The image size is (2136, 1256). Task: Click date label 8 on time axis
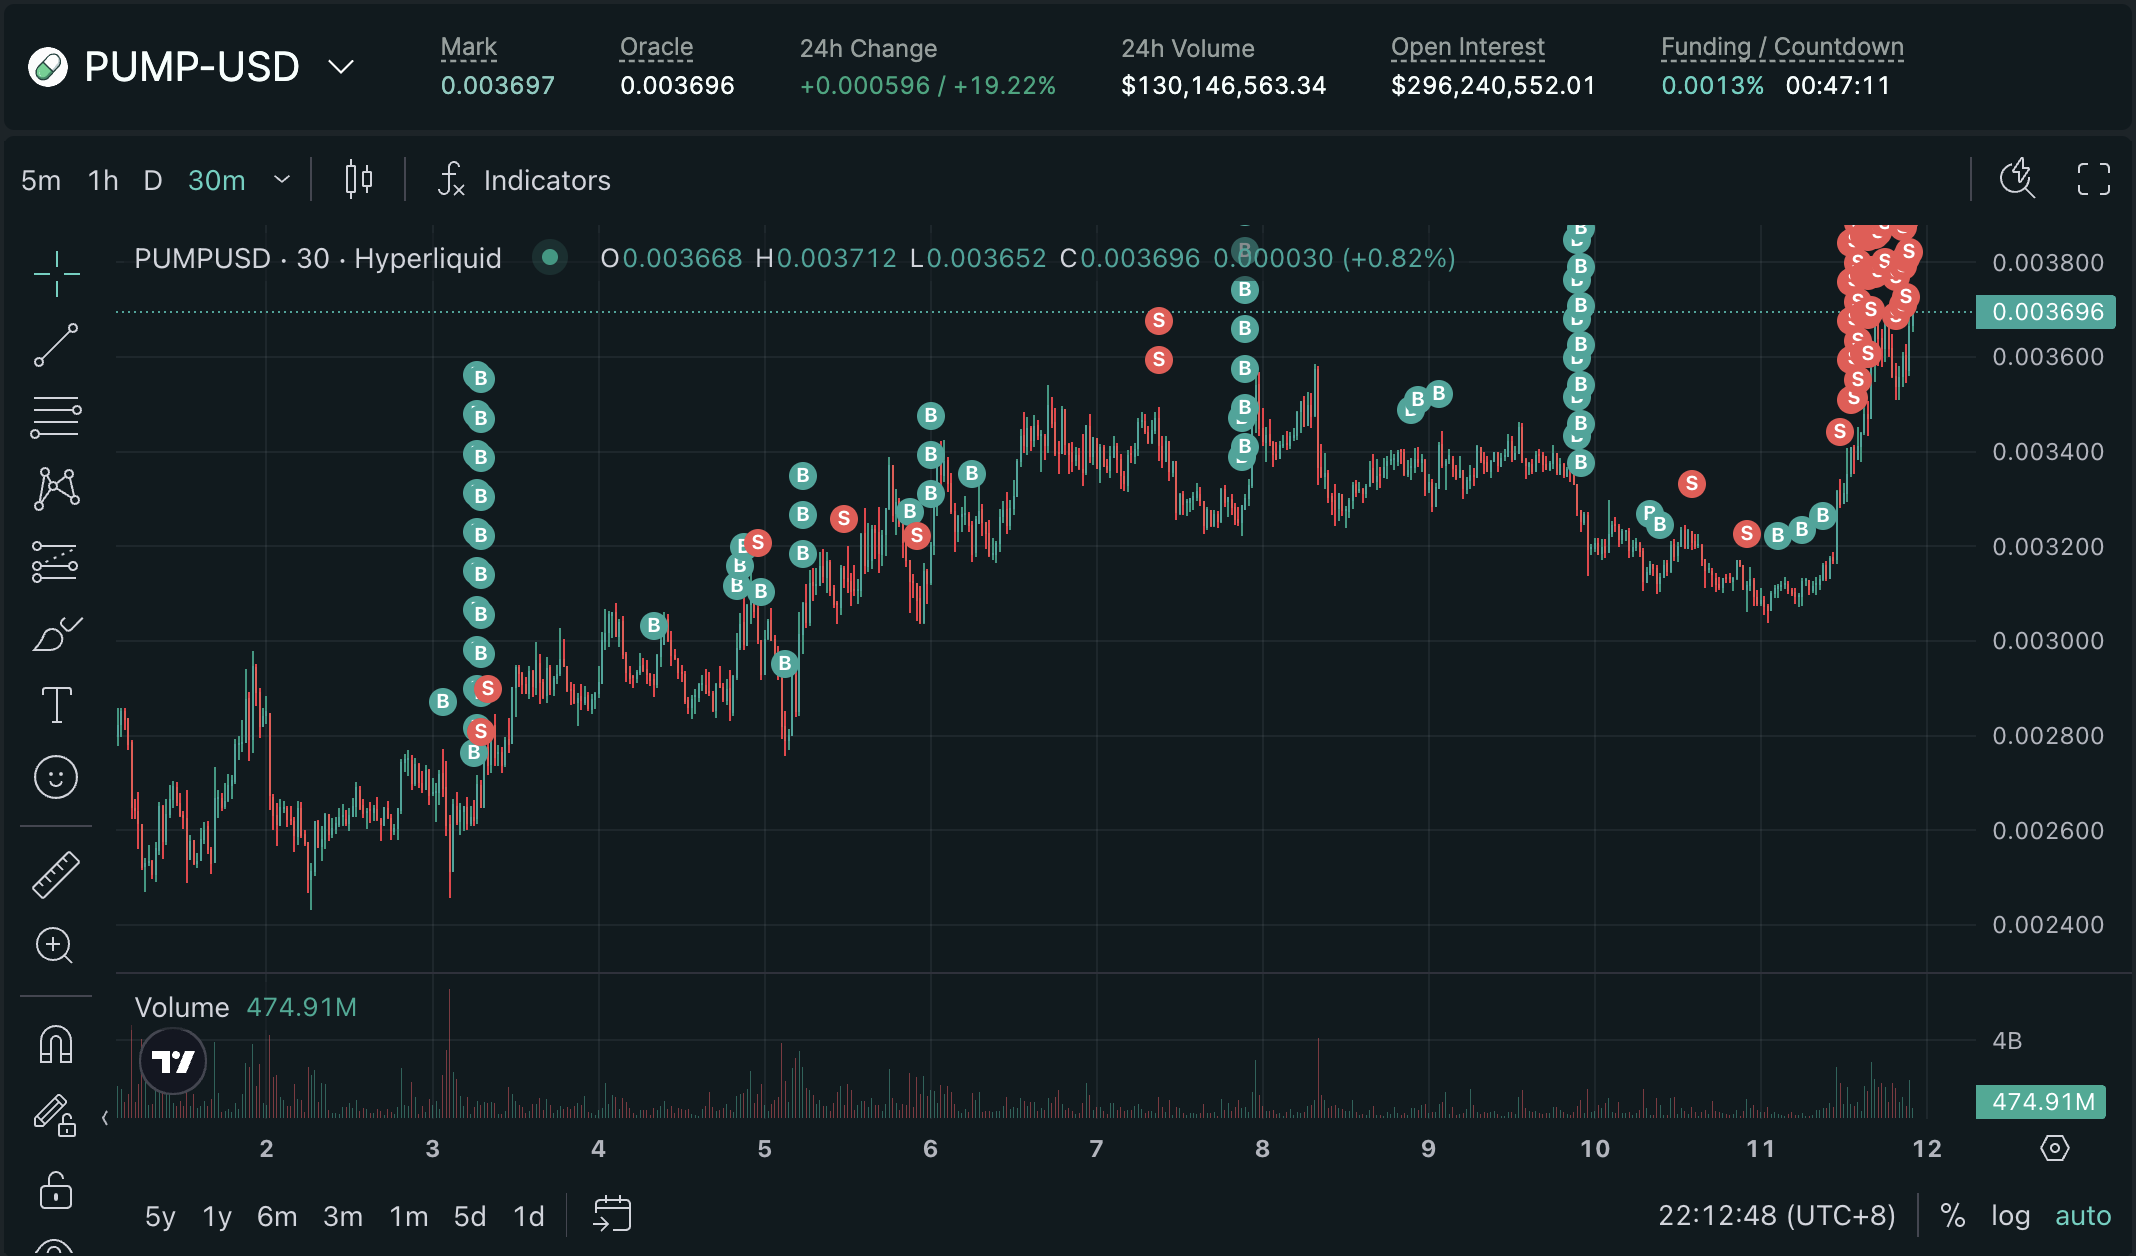[1262, 1149]
